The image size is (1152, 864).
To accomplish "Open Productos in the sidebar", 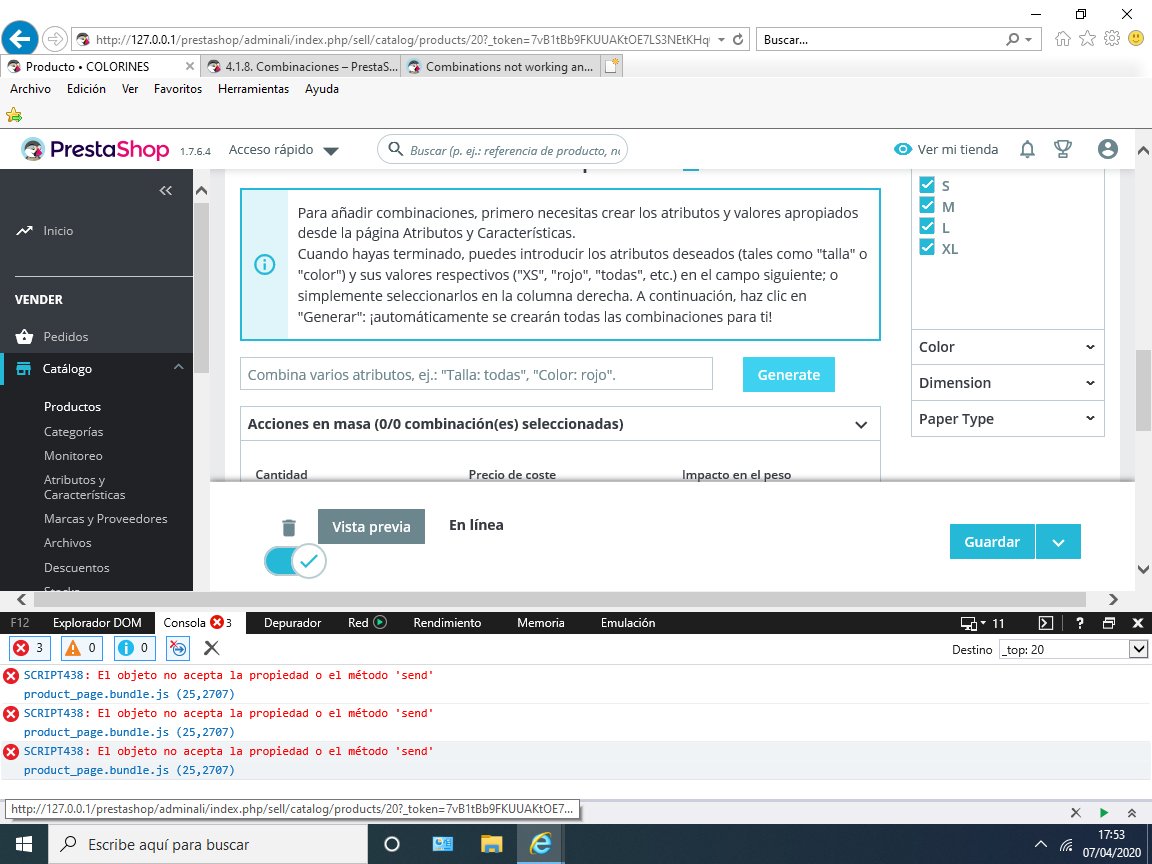I will click(72, 406).
